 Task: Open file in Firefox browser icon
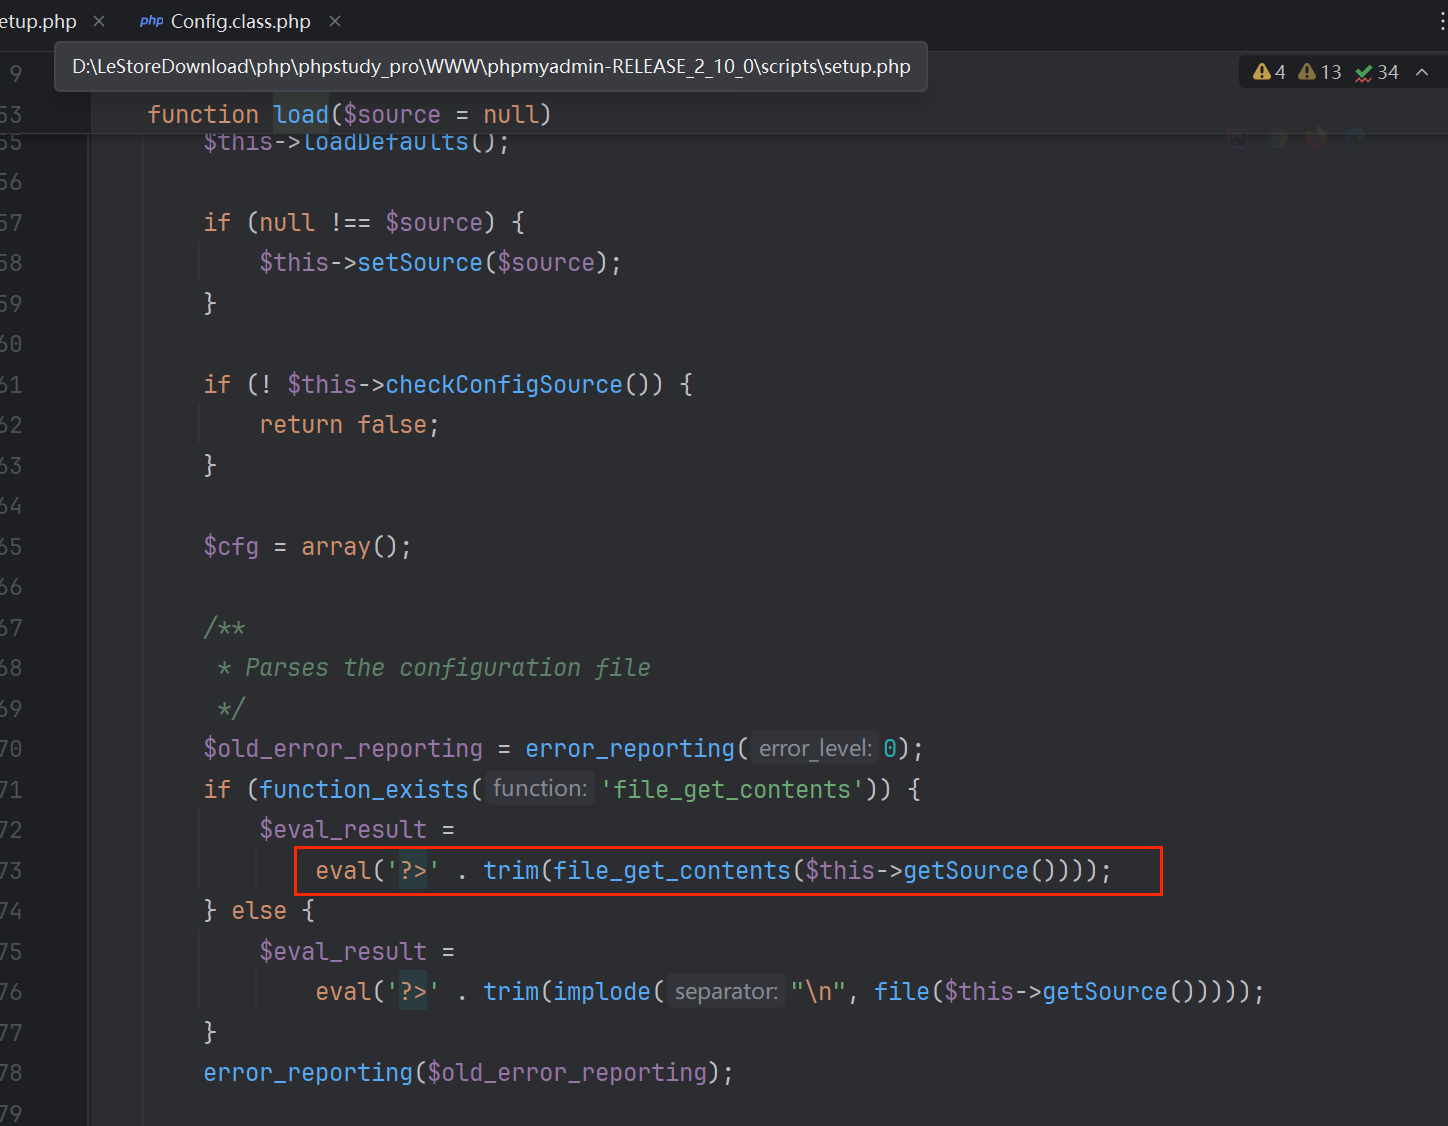pos(1316,138)
